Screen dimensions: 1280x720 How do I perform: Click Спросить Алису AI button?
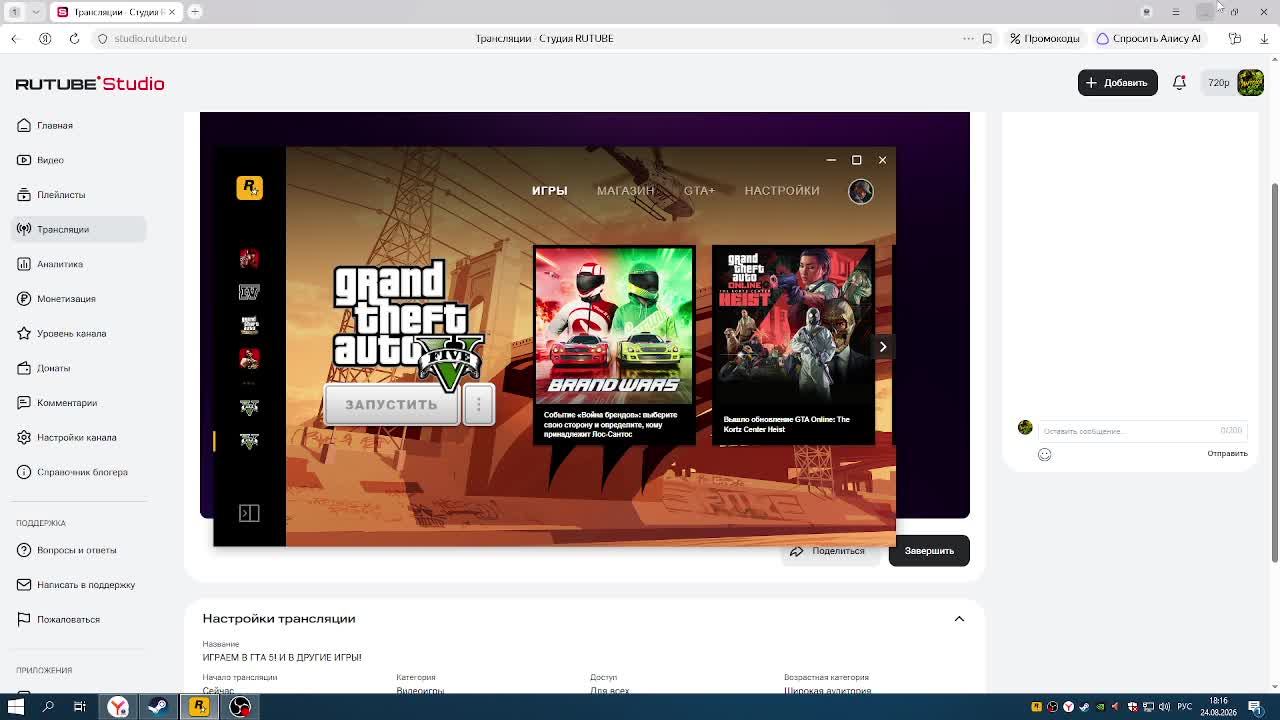coord(1149,39)
